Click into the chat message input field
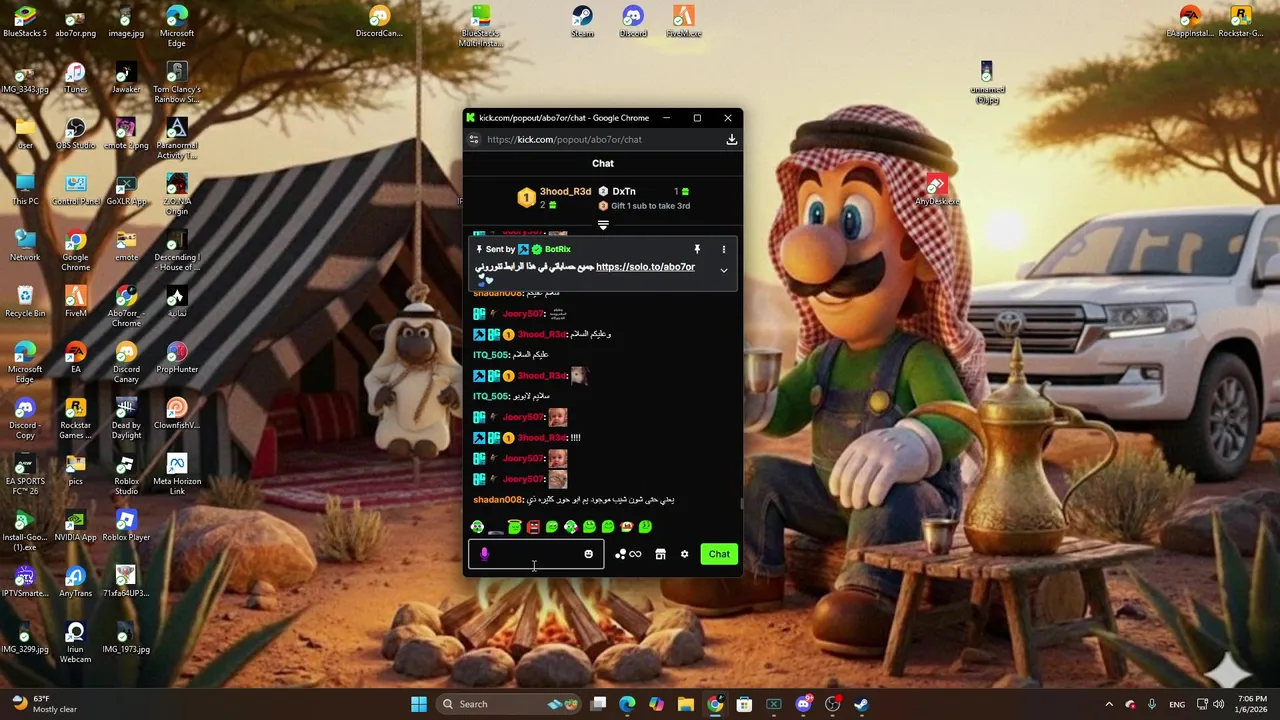1280x720 pixels. tap(536, 554)
